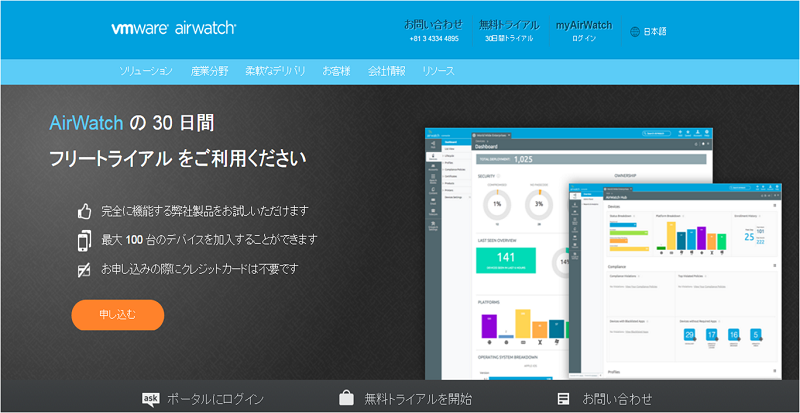The image size is (800, 413).
Task: Open the リソース menu
Action: coord(438,71)
